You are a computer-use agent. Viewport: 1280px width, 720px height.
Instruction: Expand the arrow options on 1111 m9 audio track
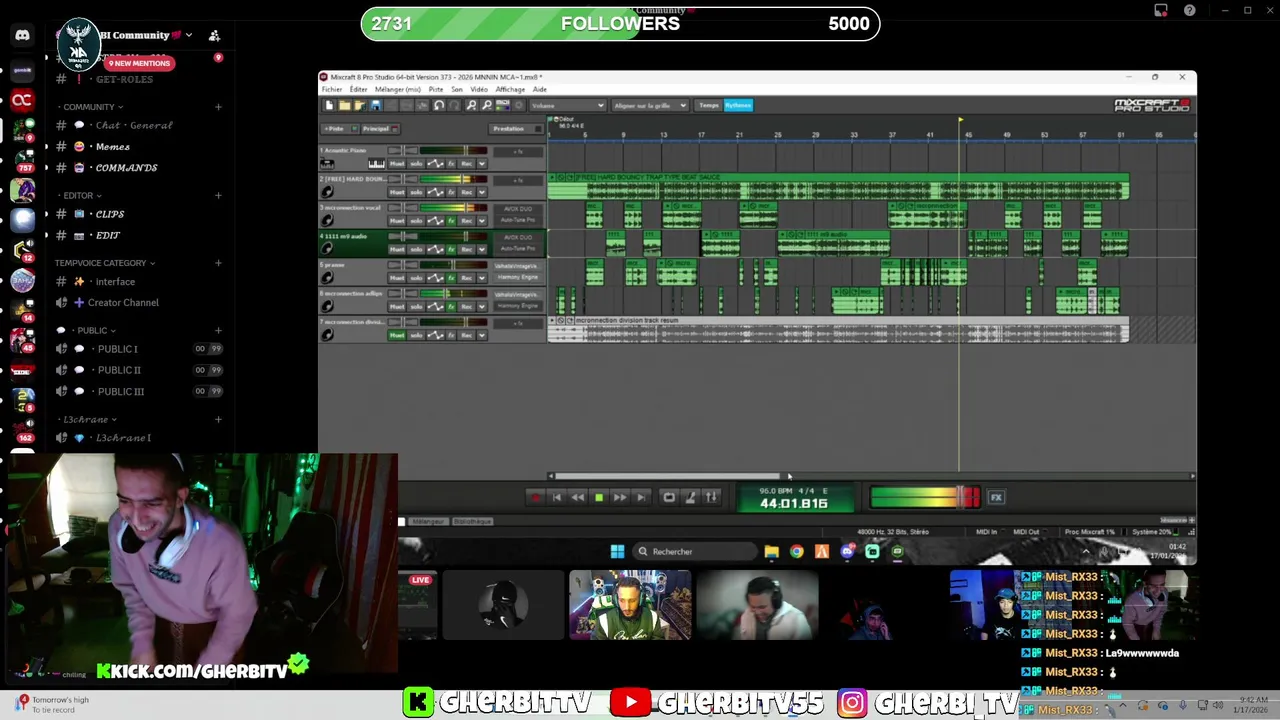(482, 249)
